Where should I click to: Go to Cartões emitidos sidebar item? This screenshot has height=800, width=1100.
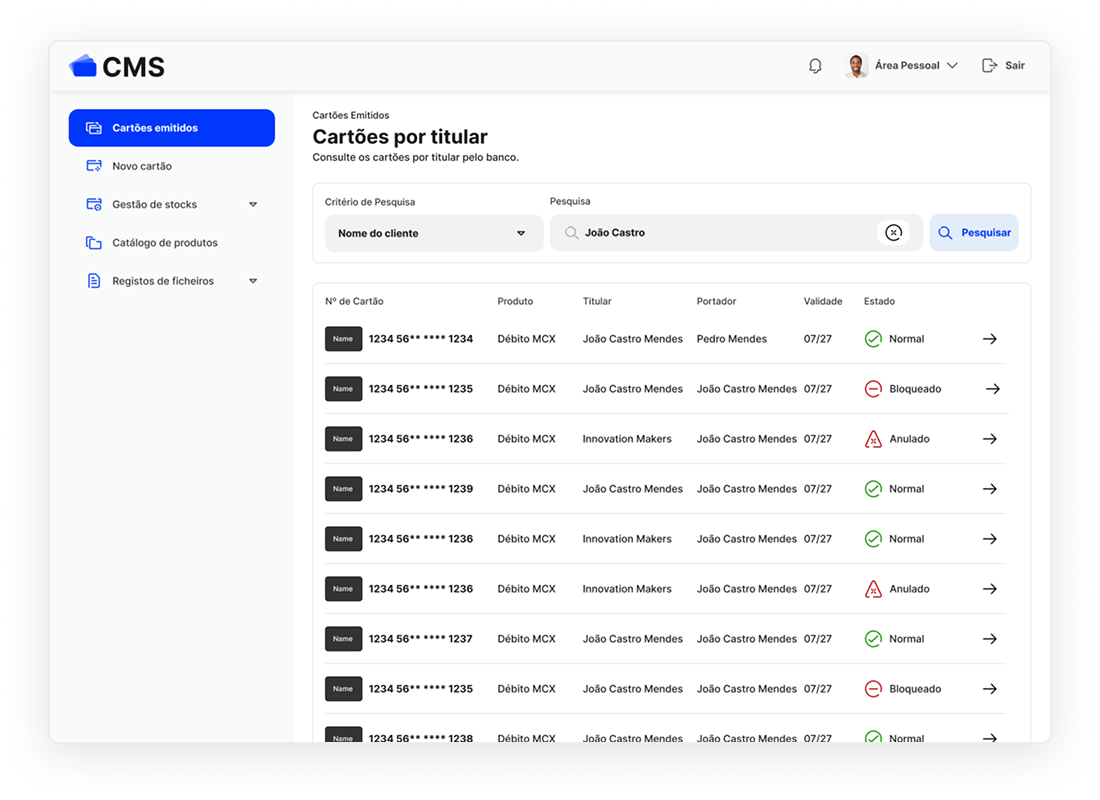tap(171, 128)
